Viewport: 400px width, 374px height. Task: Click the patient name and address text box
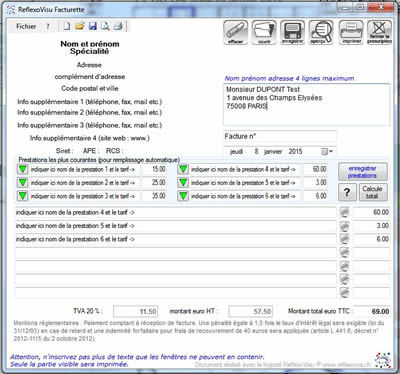pyautogui.click(x=306, y=104)
